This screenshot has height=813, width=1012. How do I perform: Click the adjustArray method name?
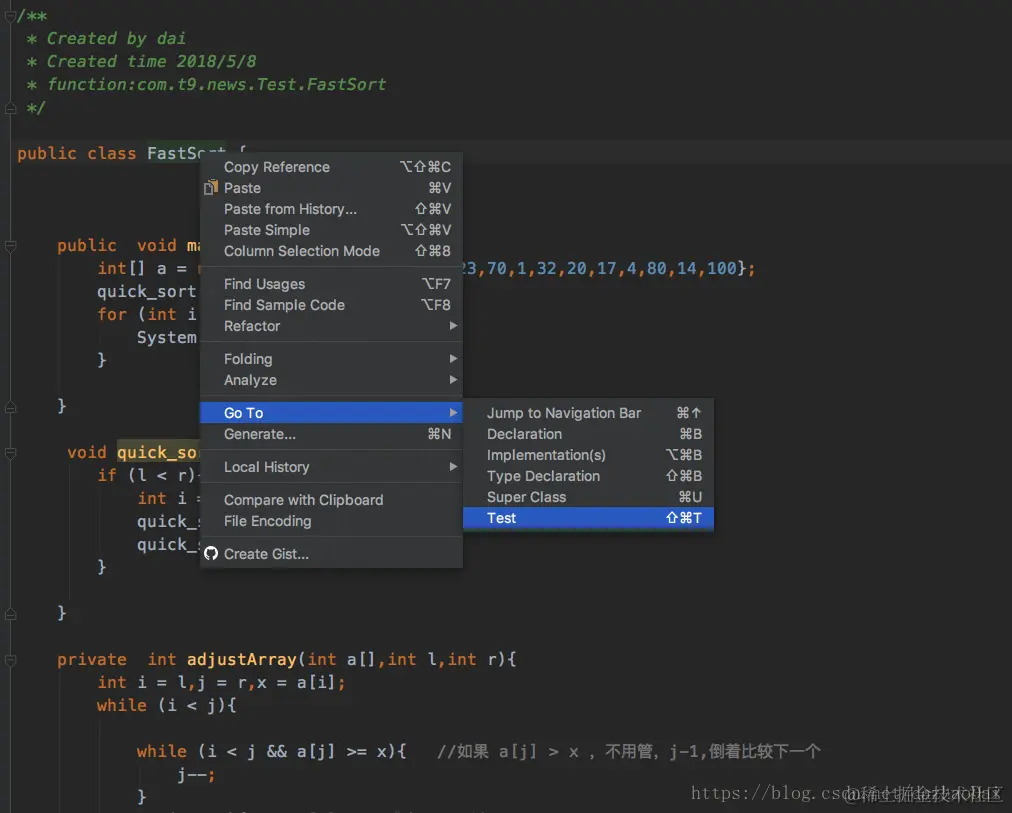coord(241,659)
